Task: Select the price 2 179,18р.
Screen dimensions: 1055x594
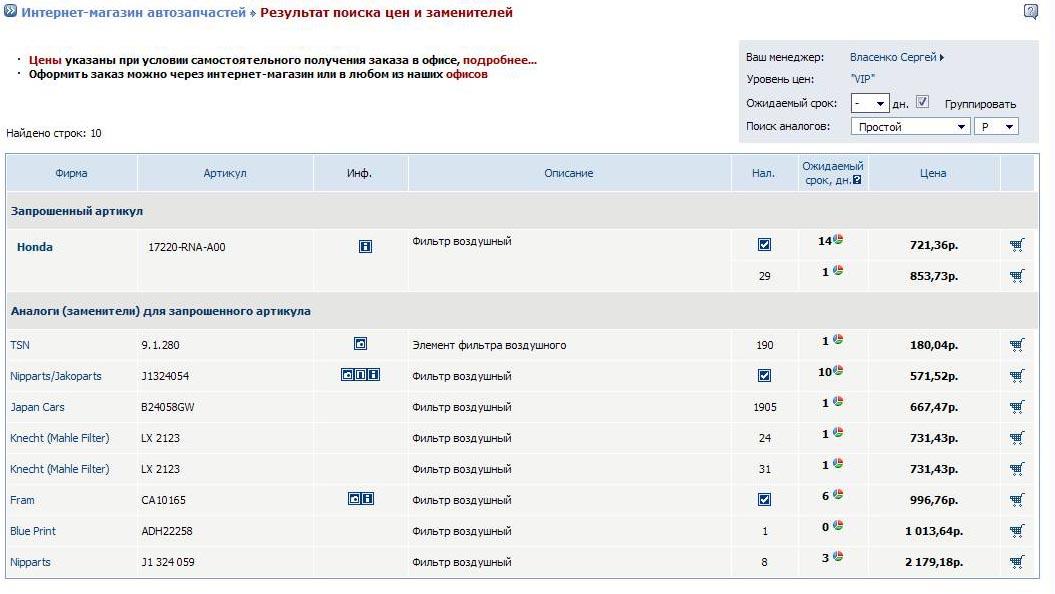Action: (x=934, y=562)
